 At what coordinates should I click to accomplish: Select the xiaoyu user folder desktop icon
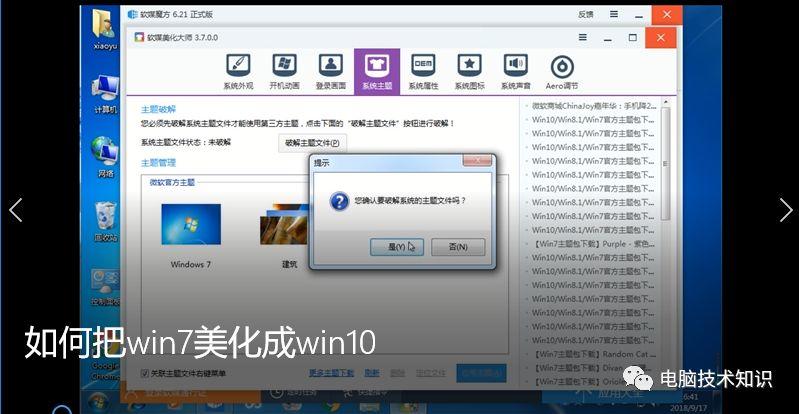pos(105,30)
